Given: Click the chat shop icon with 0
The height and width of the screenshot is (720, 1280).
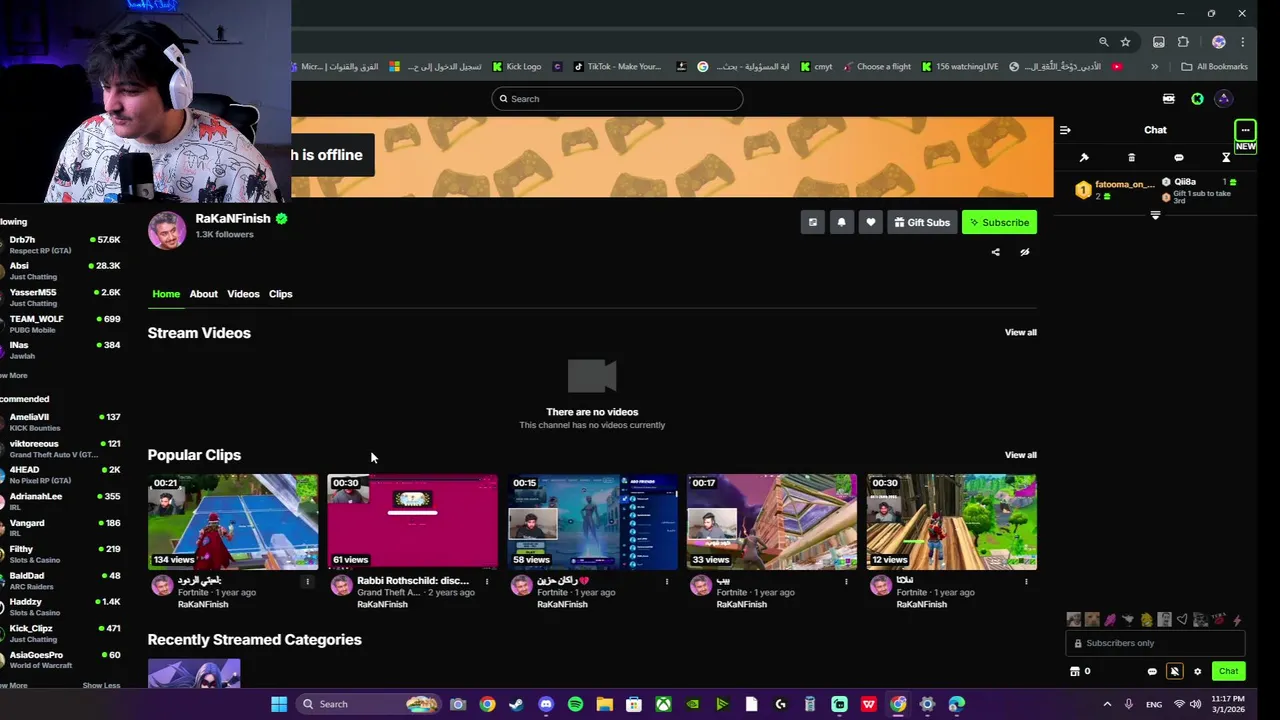Looking at the screenshot, I should point(1080,671).
